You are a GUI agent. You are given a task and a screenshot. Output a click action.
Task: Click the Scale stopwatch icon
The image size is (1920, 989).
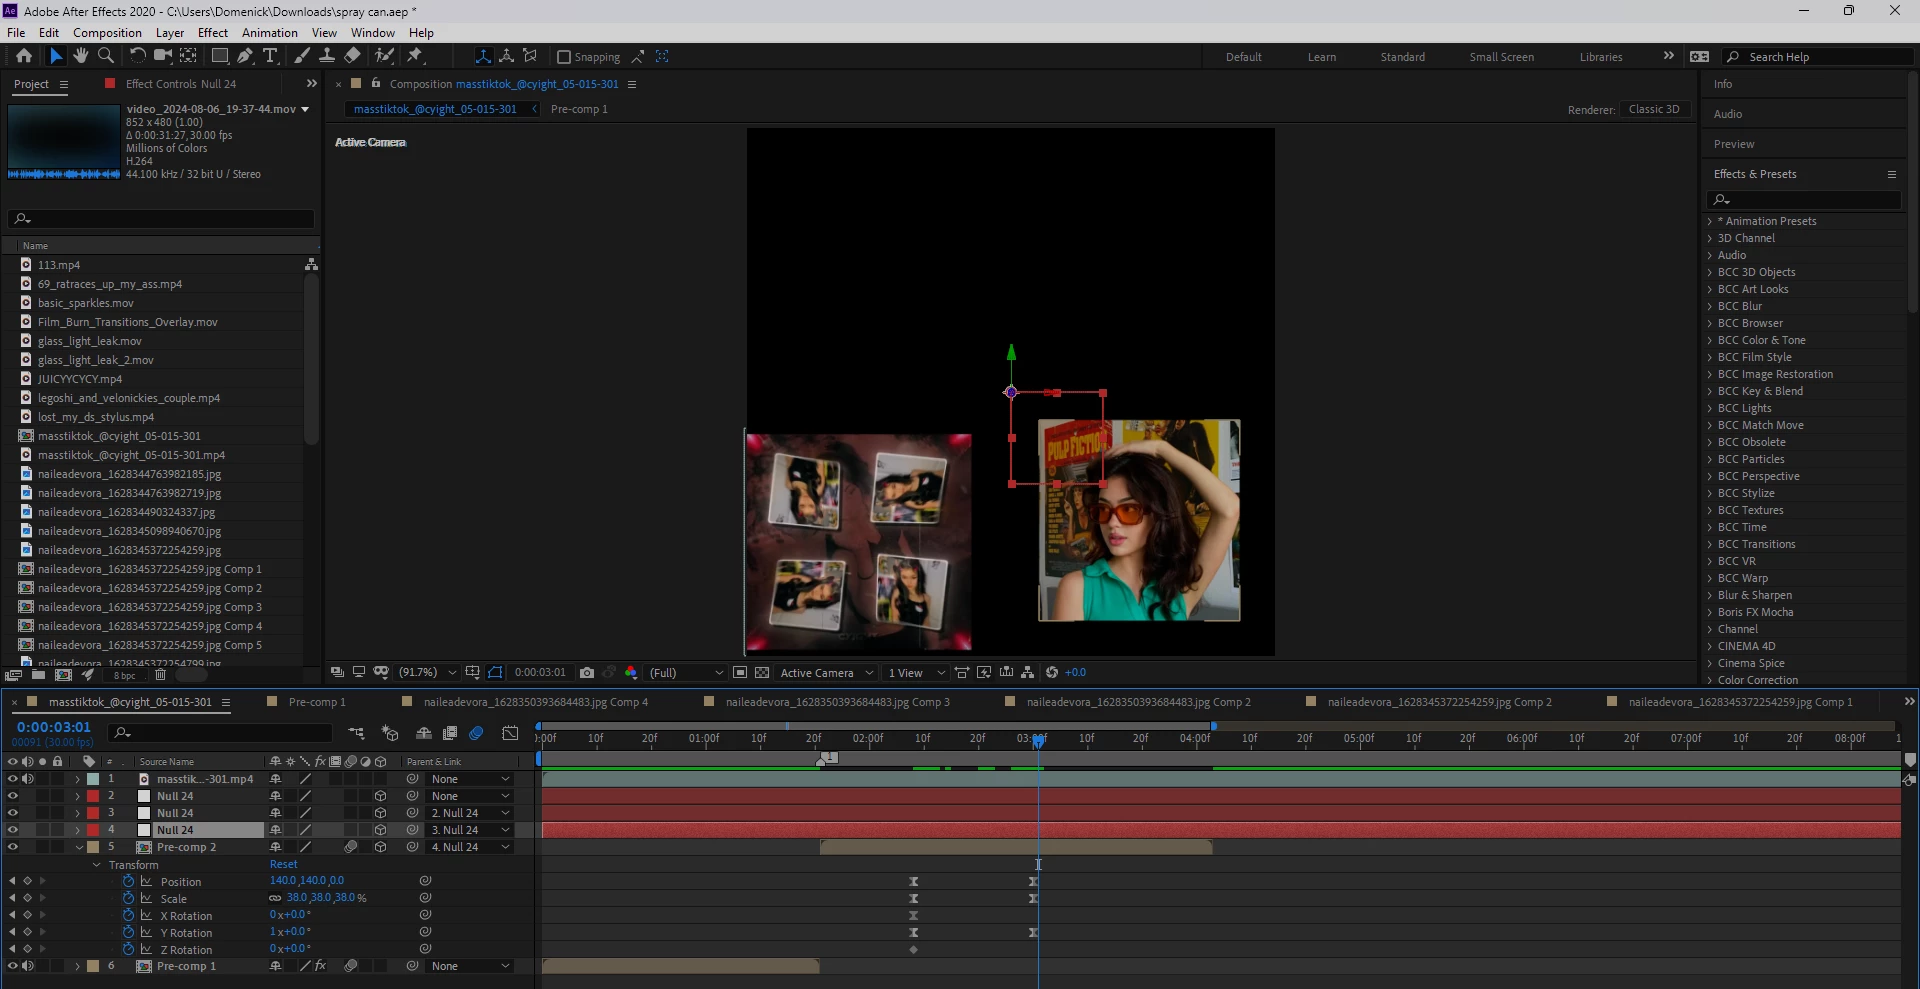coord(128,899)
